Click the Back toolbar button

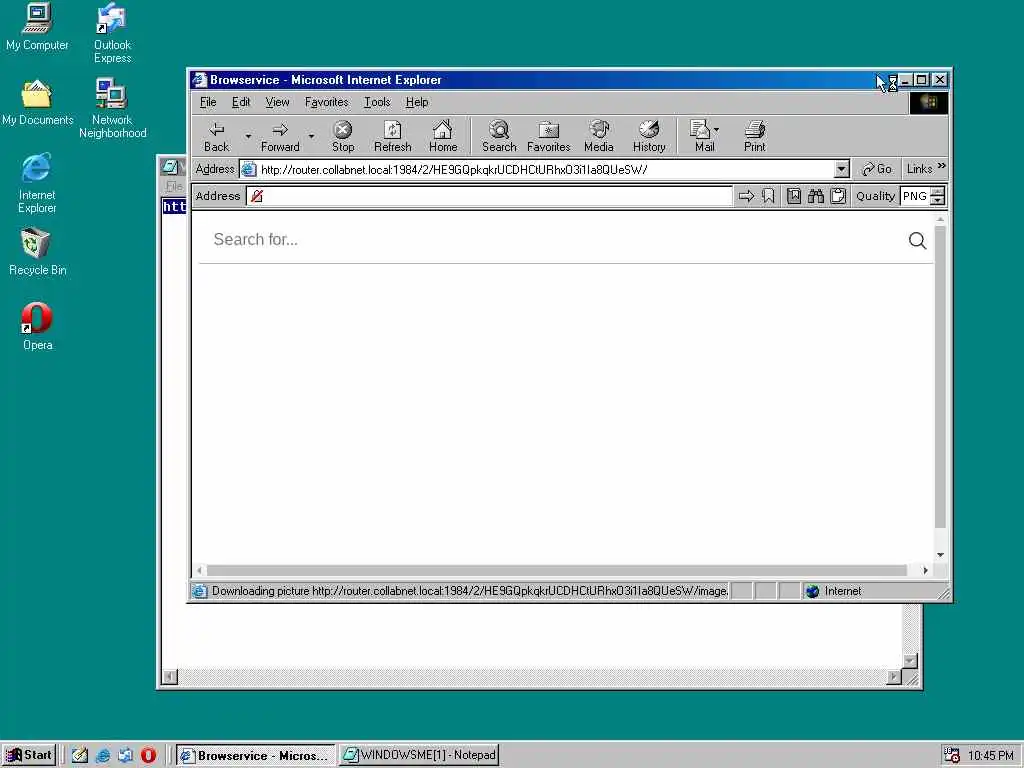pos(217,137)
